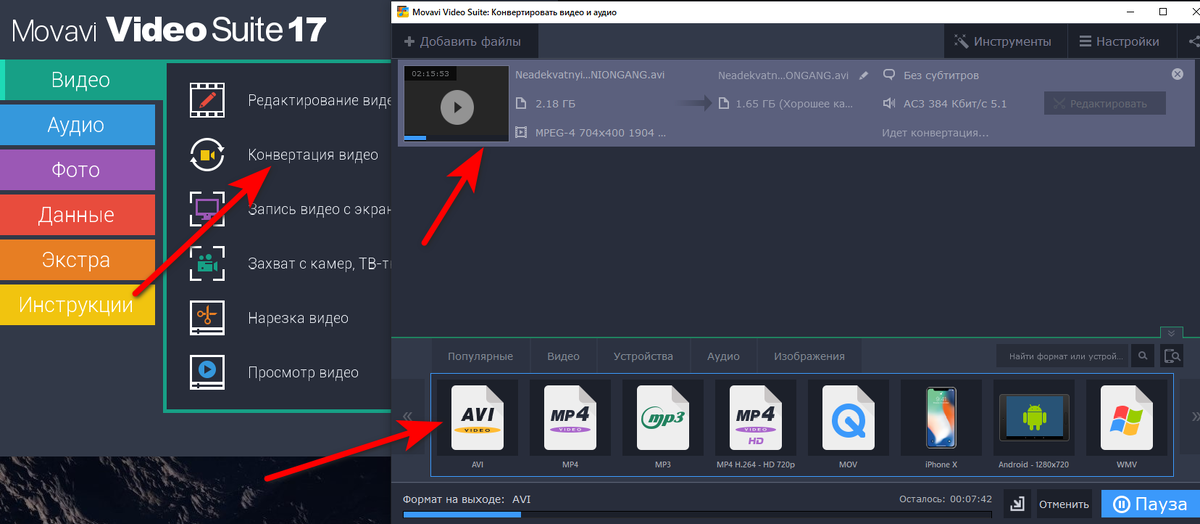Open the Изображения tab
Image resolution: width=1200 pixels, height=524 pixels.
click(x=809, y=356)
